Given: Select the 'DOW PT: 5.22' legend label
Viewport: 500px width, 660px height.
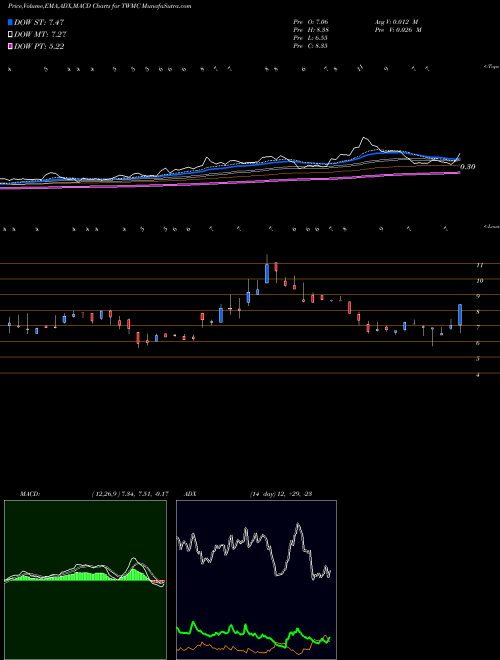Looking at the screenshot, I should tap(39, 46).
